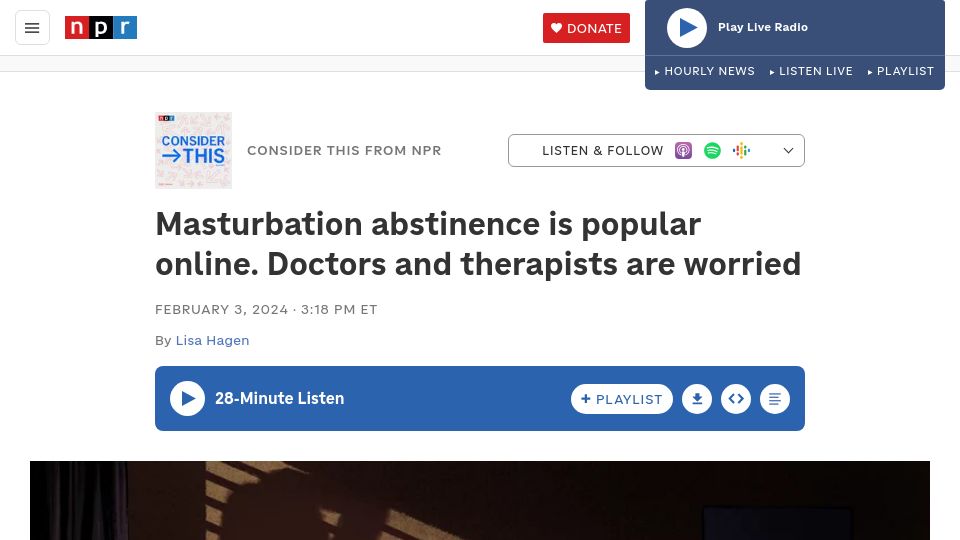Click the Listen & Follow label

coord(602,151)
